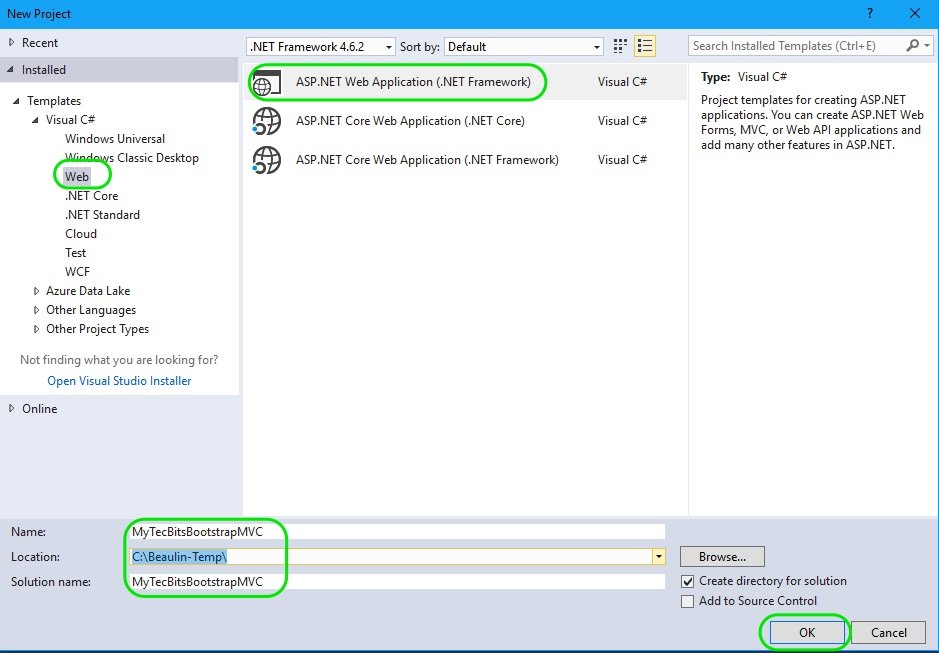Switch to small icons grid view
This screenshot has width=939, height=653.
[620, 46]
